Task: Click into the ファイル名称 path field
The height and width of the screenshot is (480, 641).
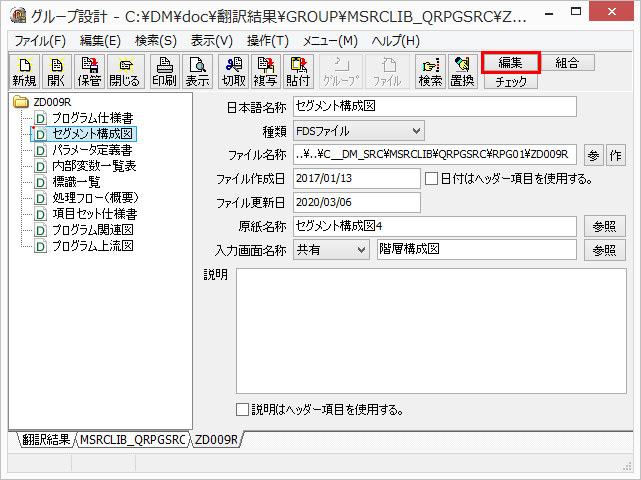Action: [x=435, y=155]
